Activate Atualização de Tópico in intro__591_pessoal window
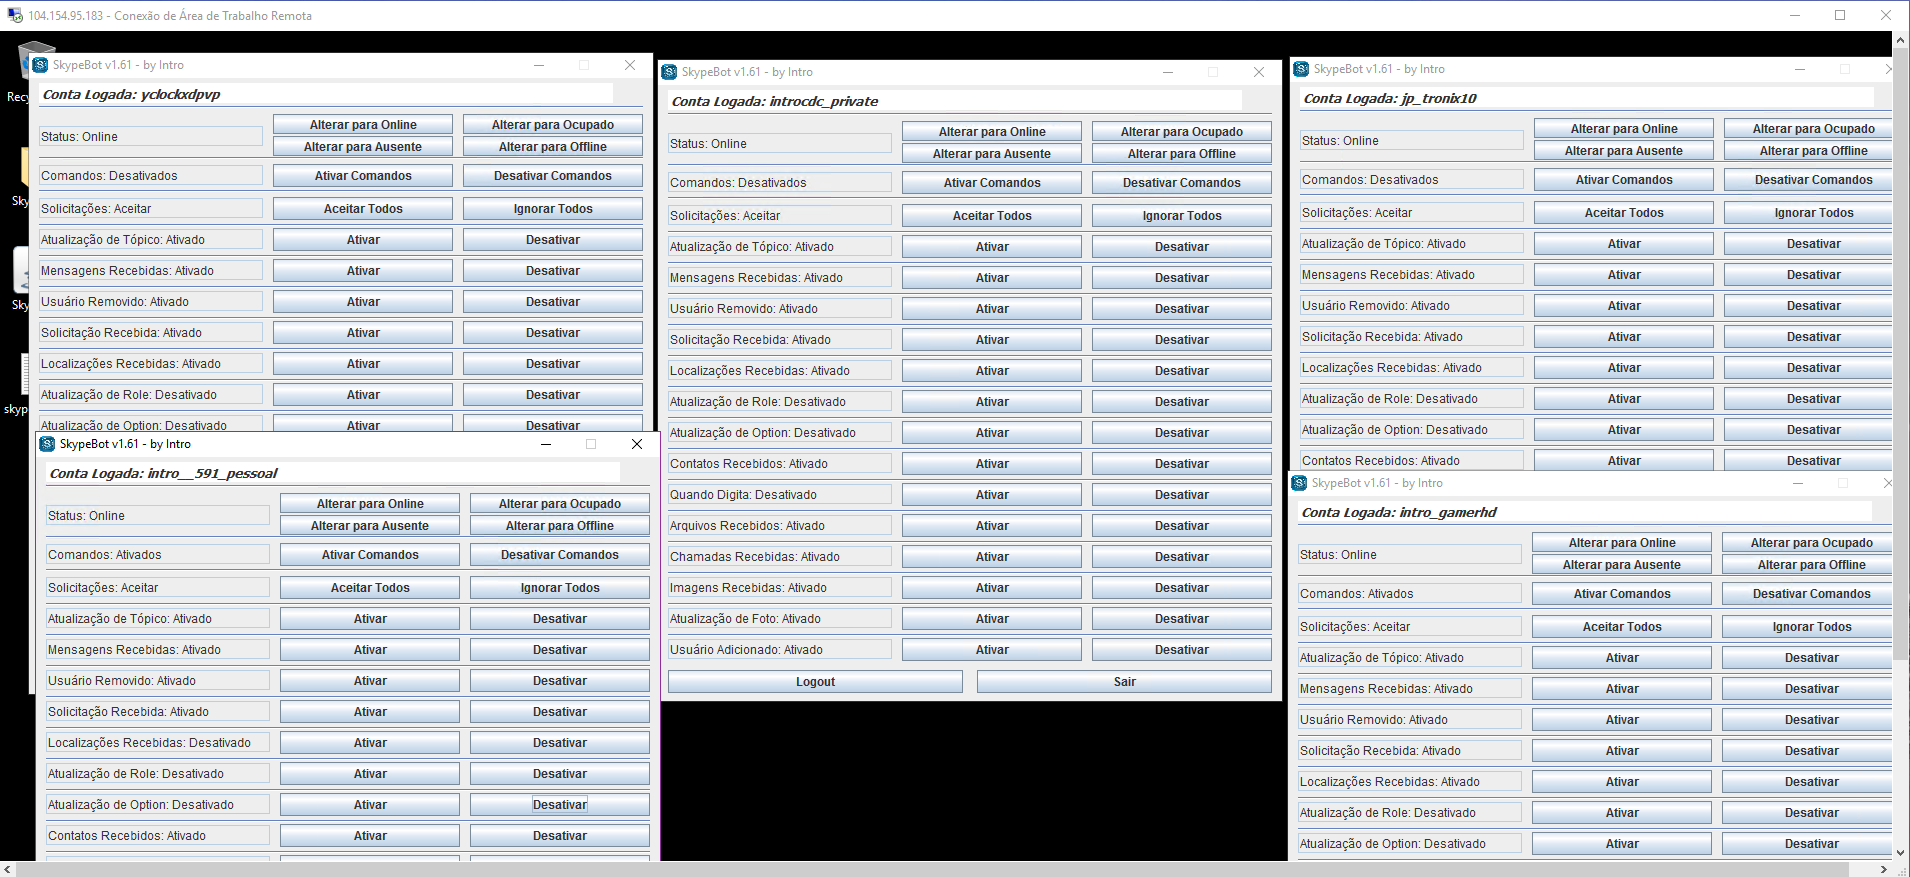This screenshot has height=877, width=1910. [370, 619]
